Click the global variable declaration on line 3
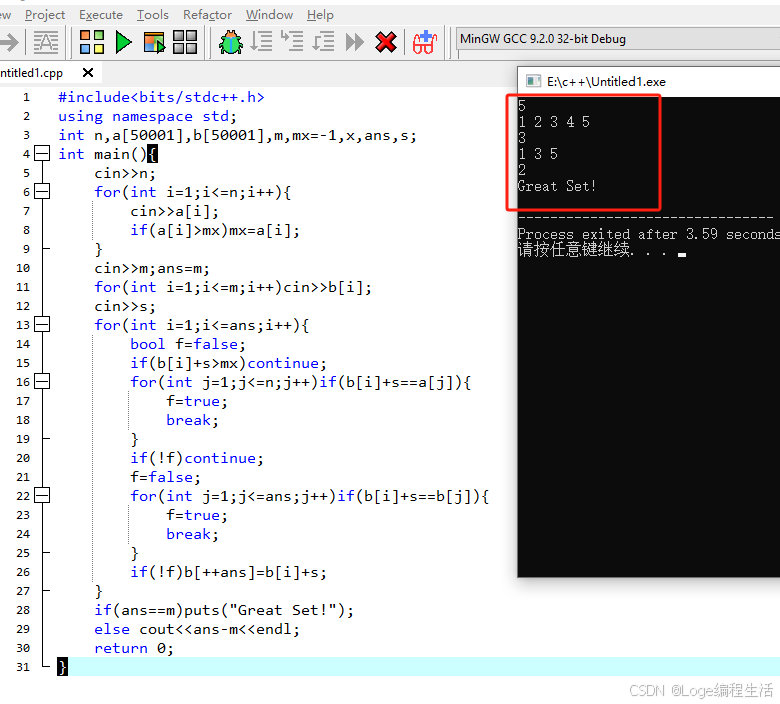This screenshot has width=780, height=704. pos(237,135)
